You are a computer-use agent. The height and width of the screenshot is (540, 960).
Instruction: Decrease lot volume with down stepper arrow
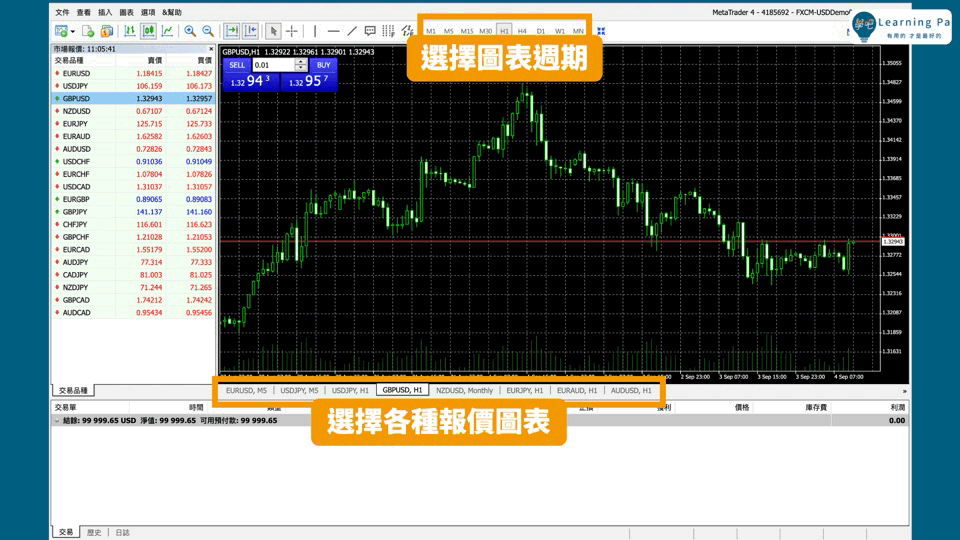[301, 68]
